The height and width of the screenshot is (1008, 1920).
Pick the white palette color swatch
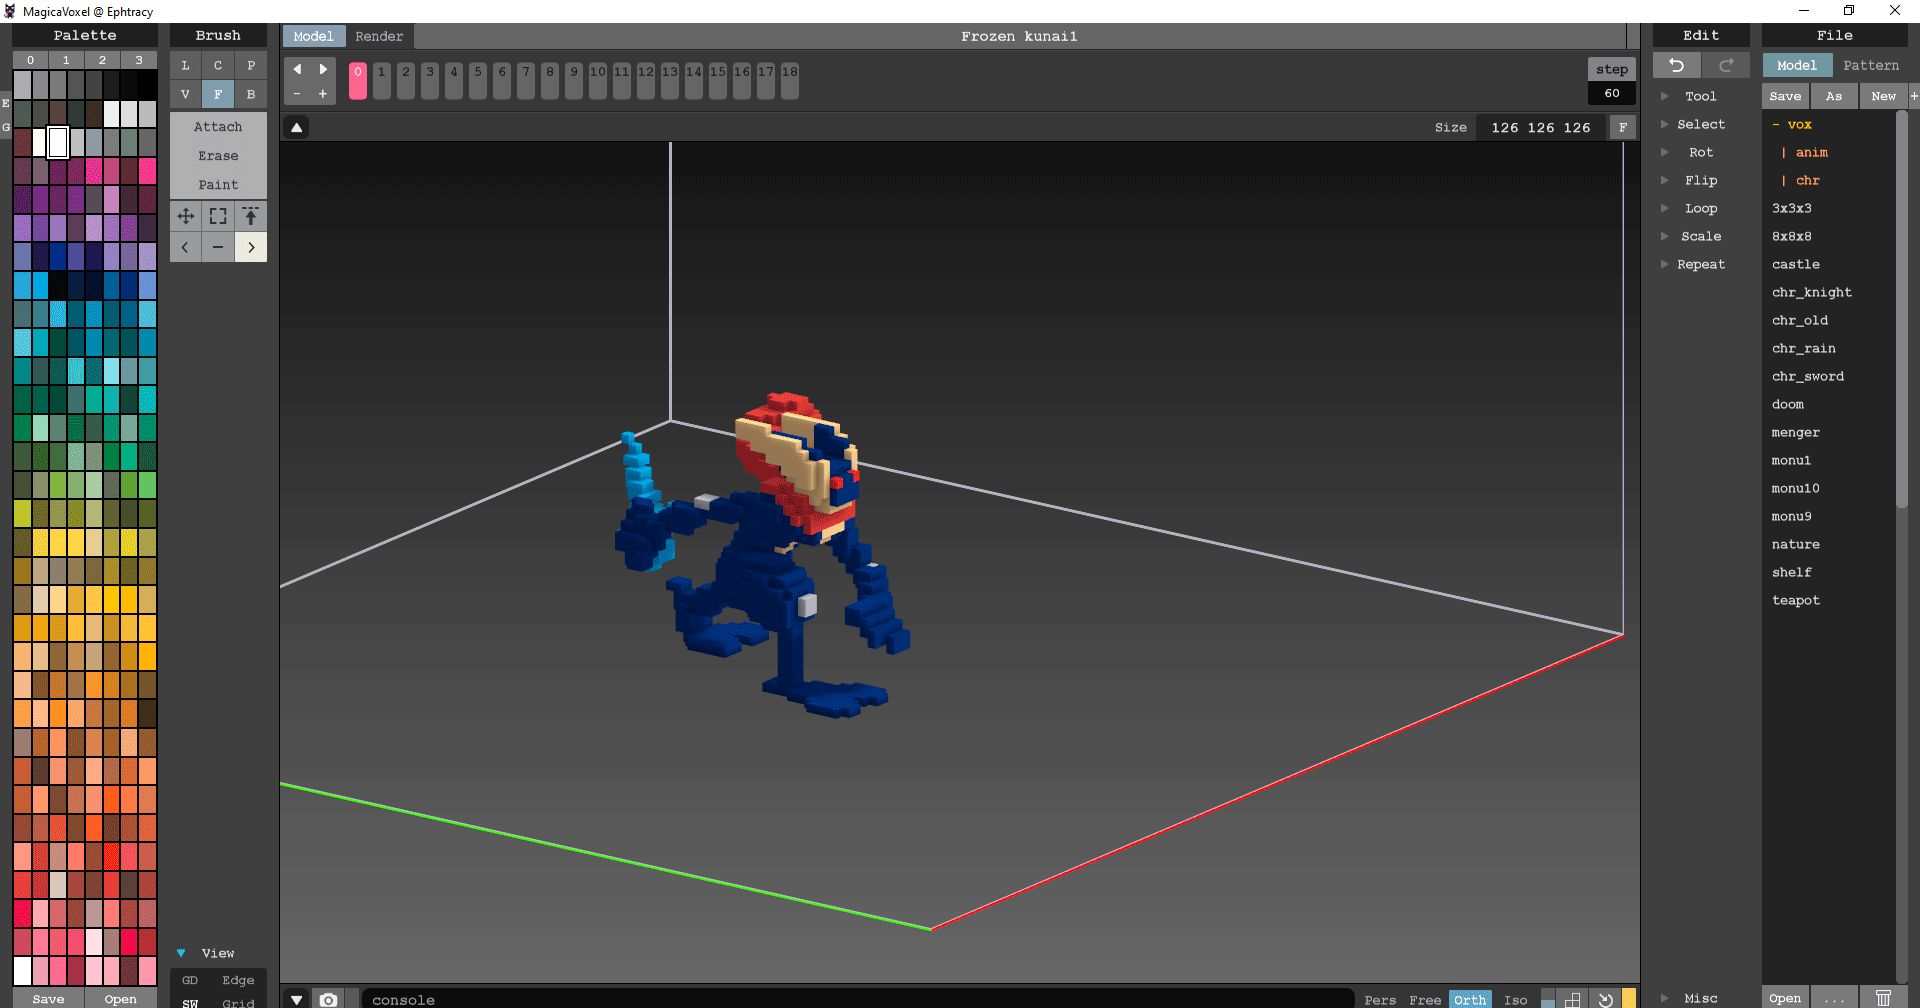pos(58,142)
